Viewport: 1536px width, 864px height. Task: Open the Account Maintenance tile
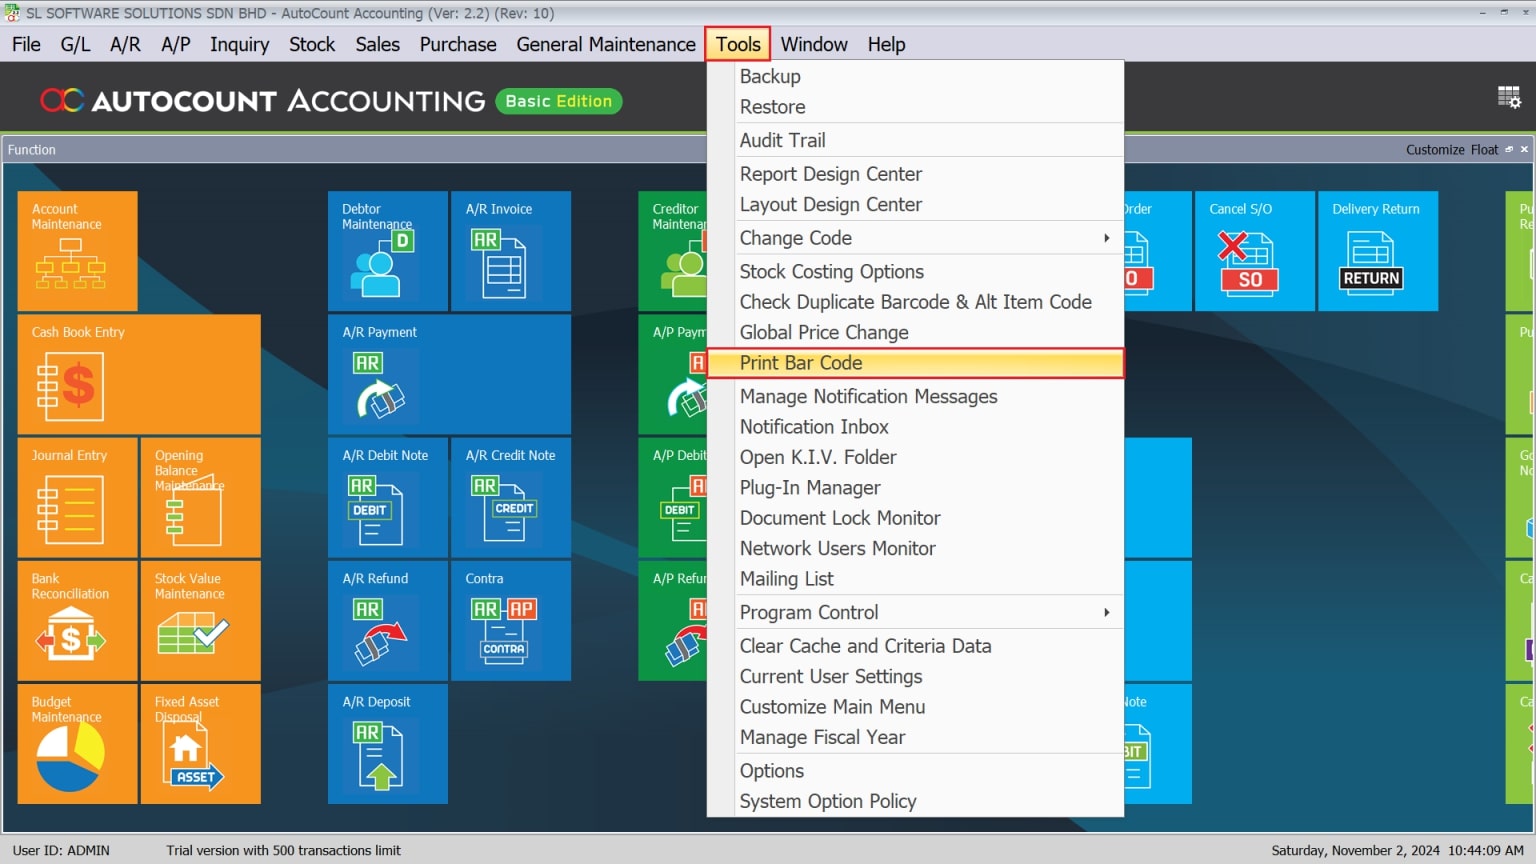pyautogui.click(x=77, y=251)
